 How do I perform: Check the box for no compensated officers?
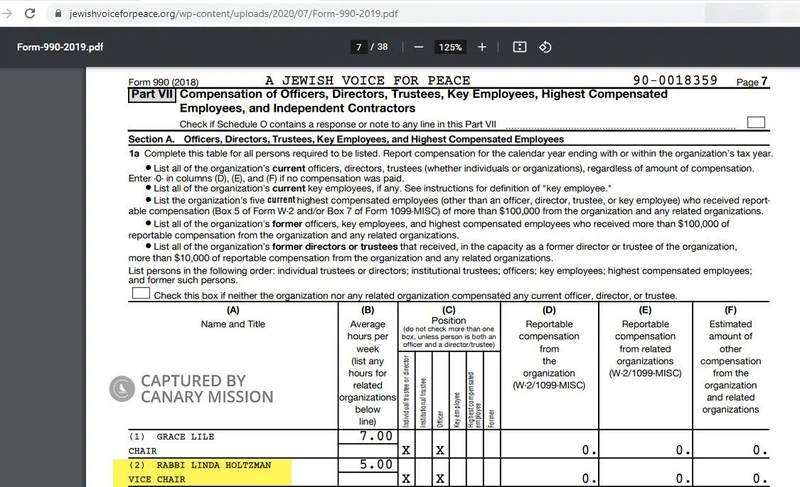tap(141, 293)
